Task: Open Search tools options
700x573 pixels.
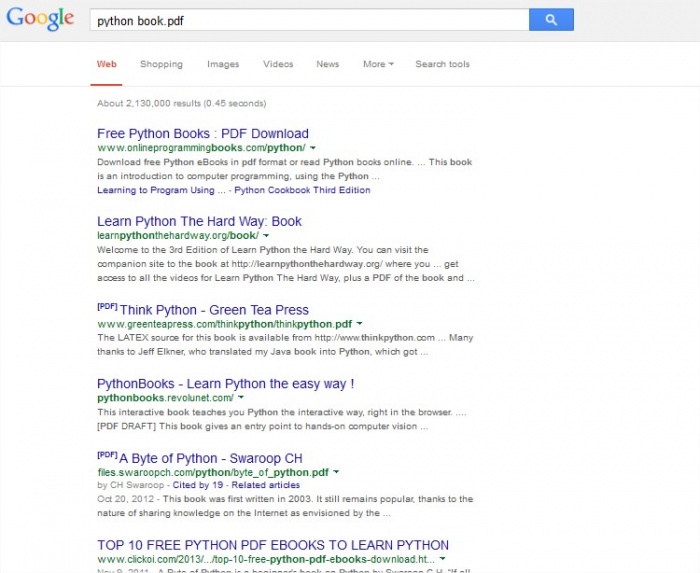Action: (x=442, y=64)
